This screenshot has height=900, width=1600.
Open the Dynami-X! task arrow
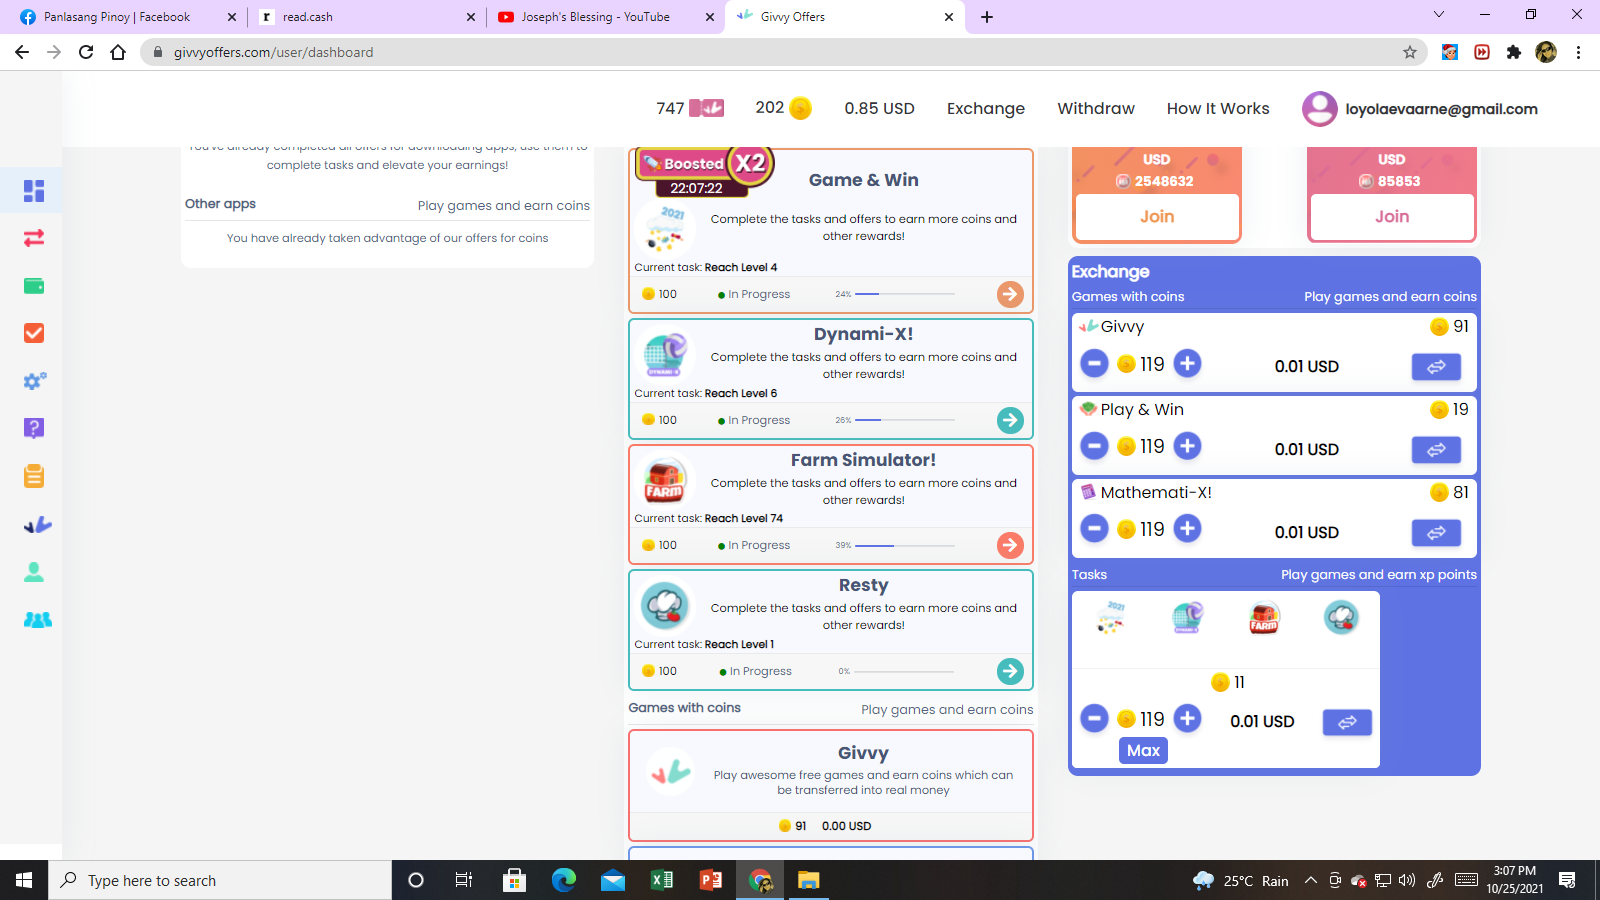point(1010,420)
